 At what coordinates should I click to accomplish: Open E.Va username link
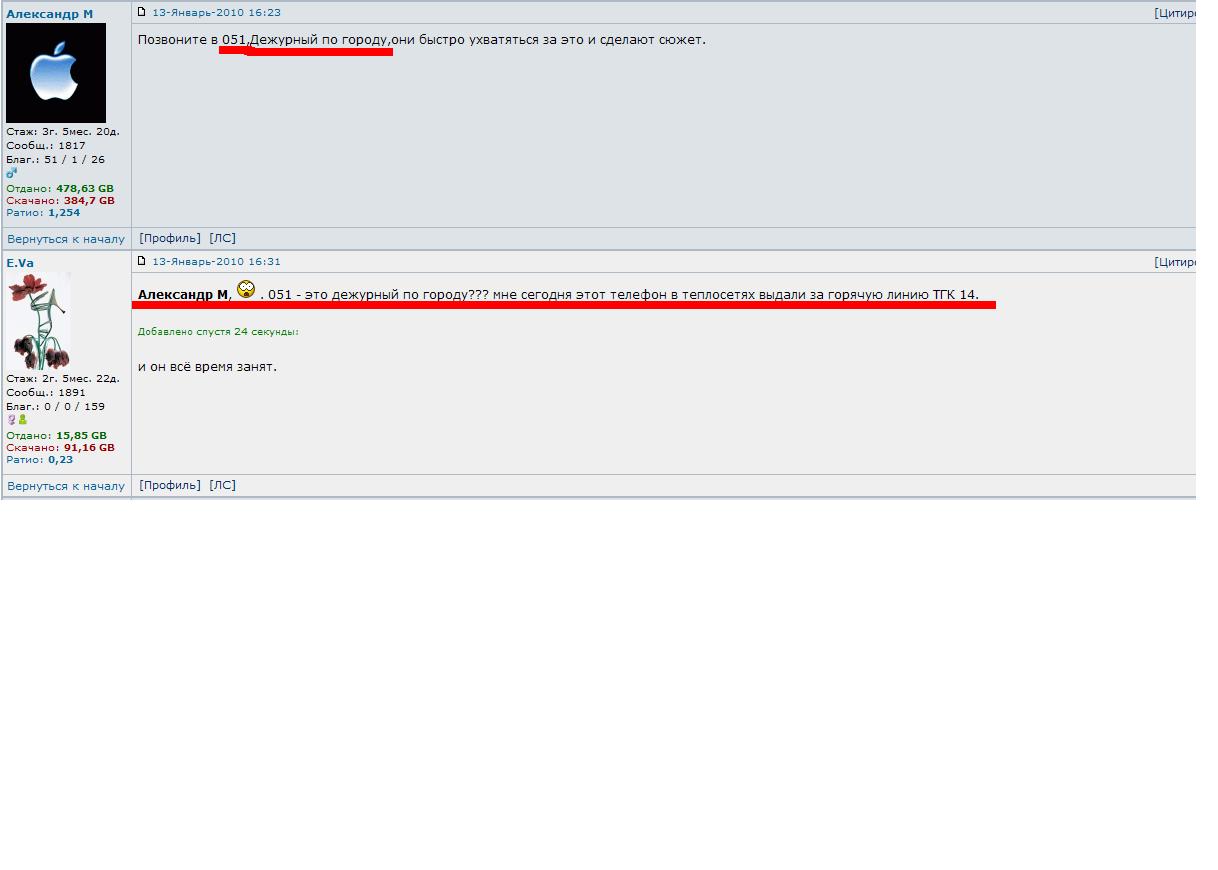coord(20,262)
